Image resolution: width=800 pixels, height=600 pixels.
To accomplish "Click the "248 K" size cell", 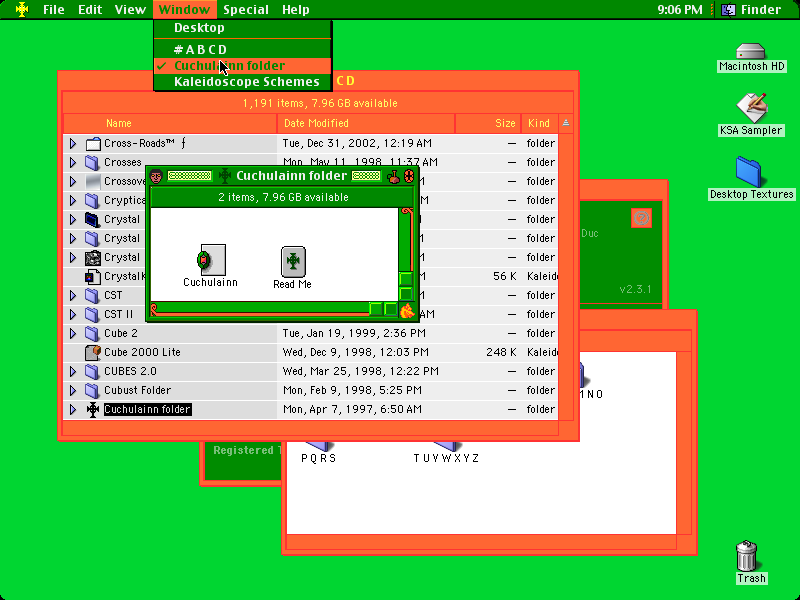I will click(501, 353).
